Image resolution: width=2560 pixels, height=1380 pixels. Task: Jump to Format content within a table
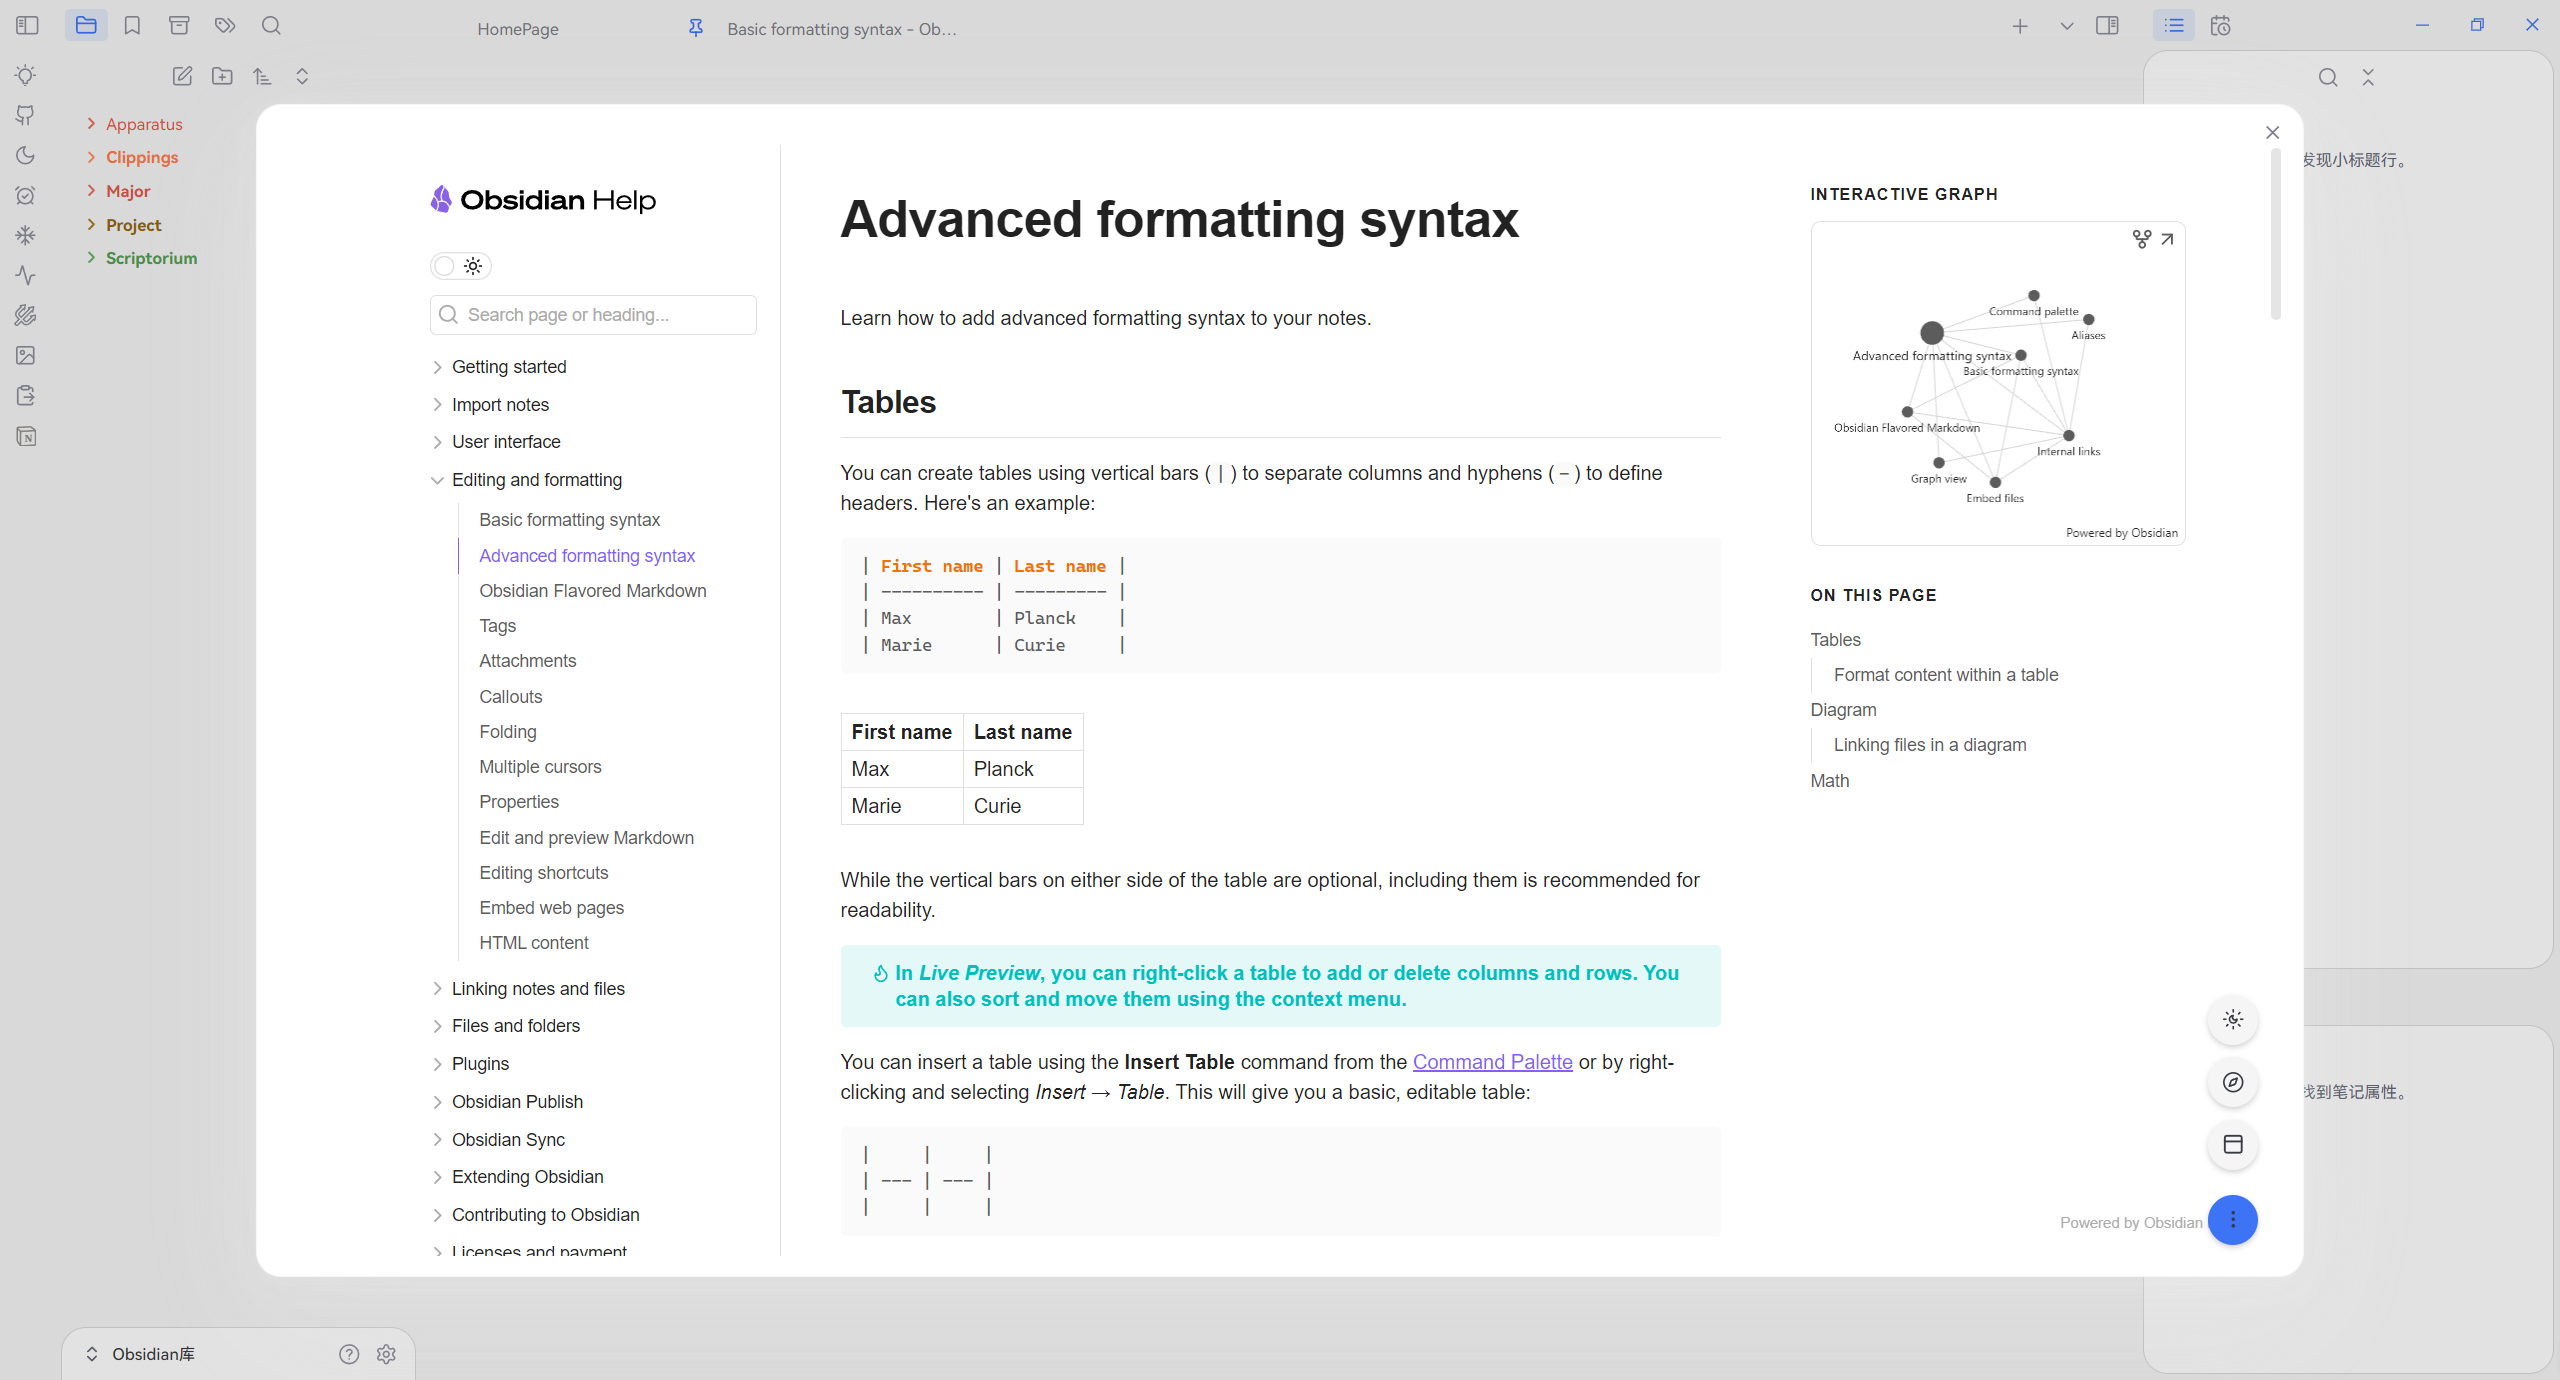pyautogui.click(x=1945, y=675)
